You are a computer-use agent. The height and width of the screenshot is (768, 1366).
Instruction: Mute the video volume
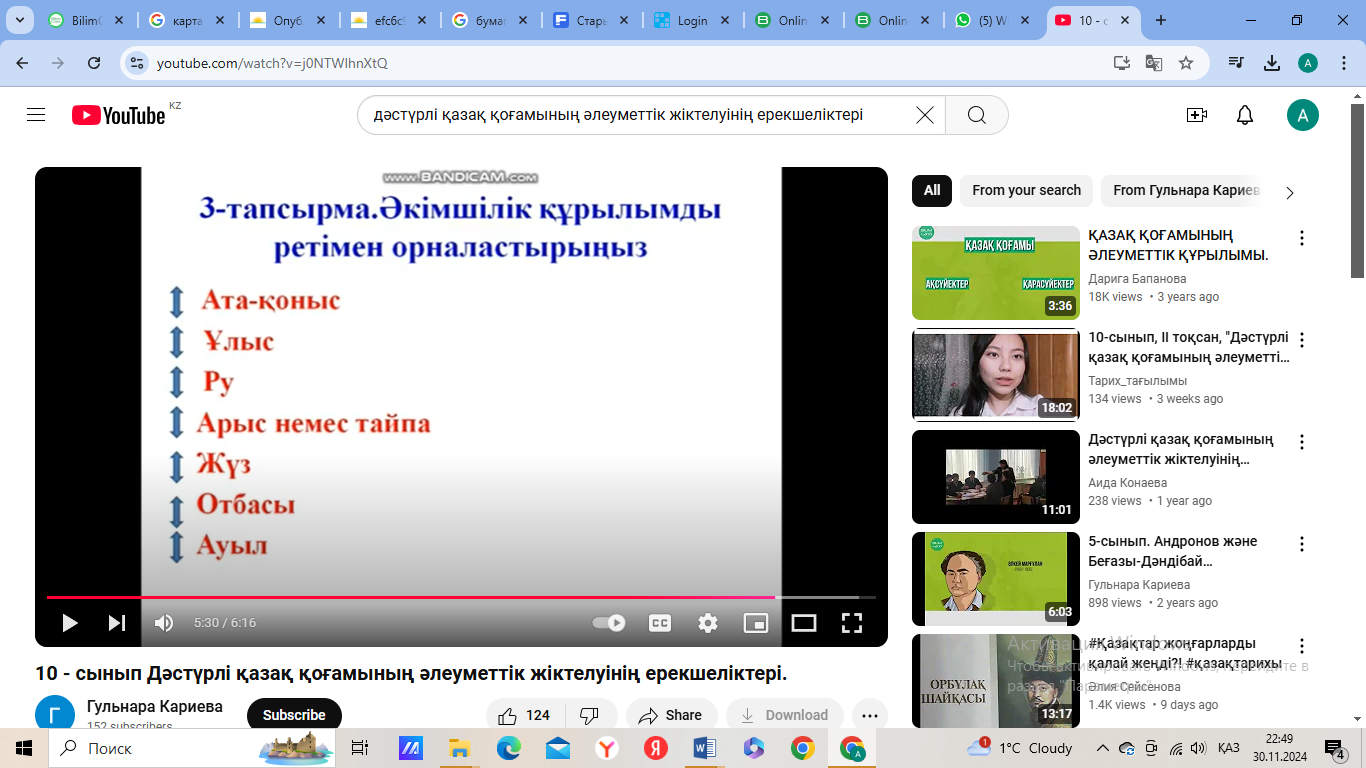164,623
